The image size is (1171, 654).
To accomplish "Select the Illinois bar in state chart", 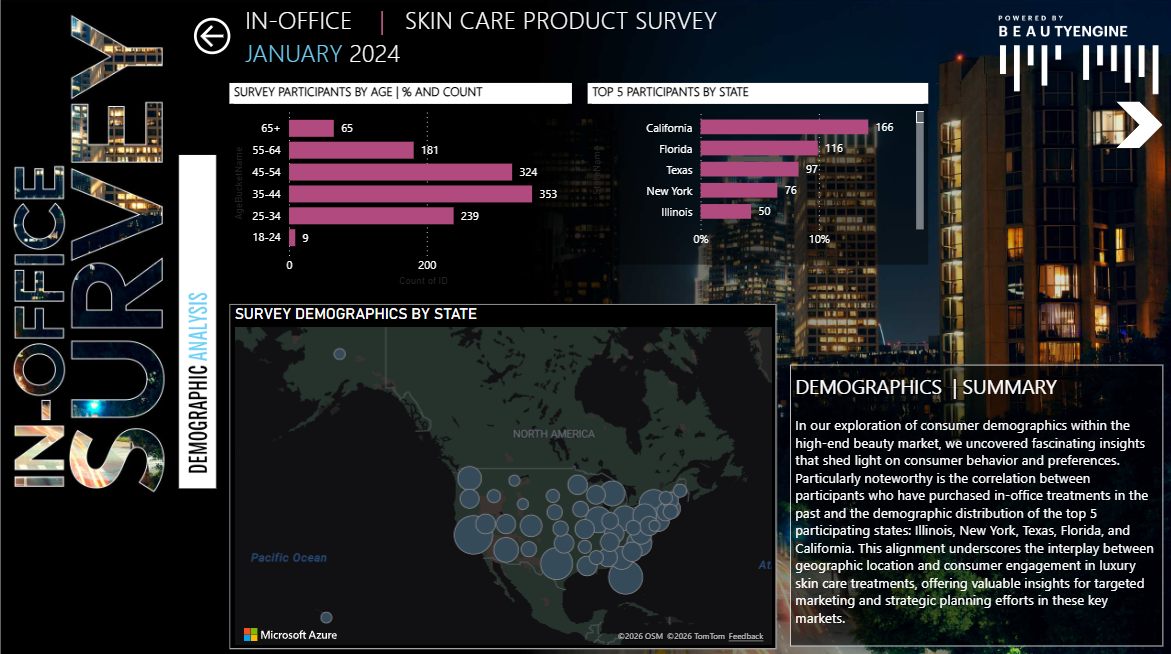I will click(725, 211).
